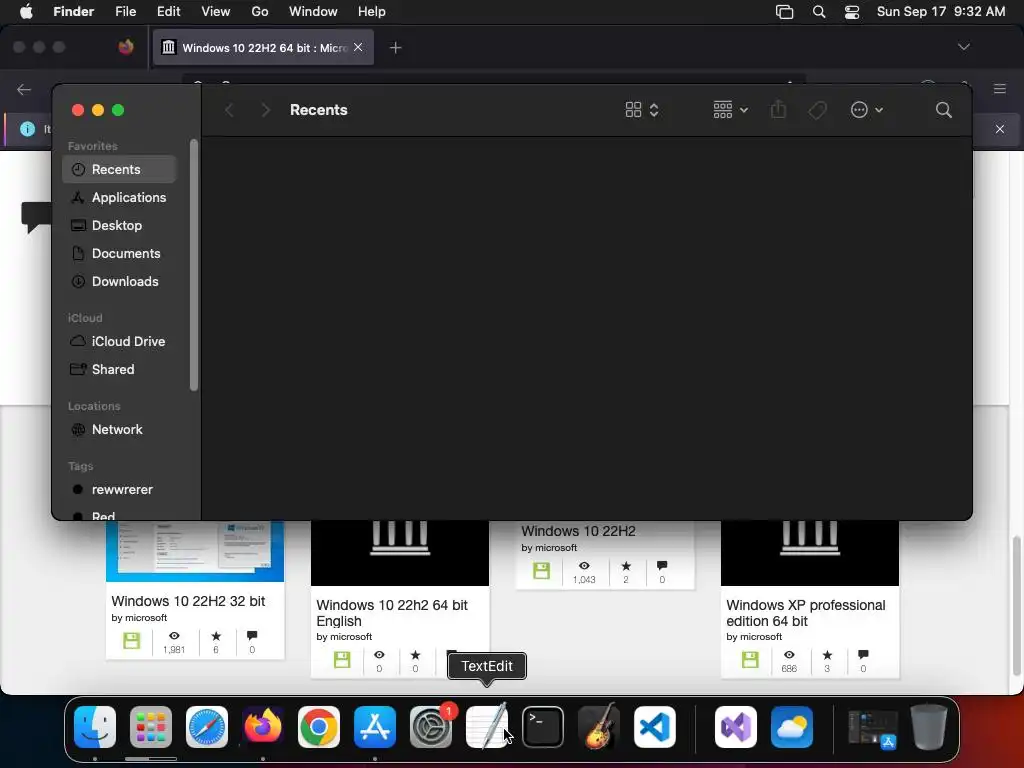Open the Window menu

tap(313, 12)
